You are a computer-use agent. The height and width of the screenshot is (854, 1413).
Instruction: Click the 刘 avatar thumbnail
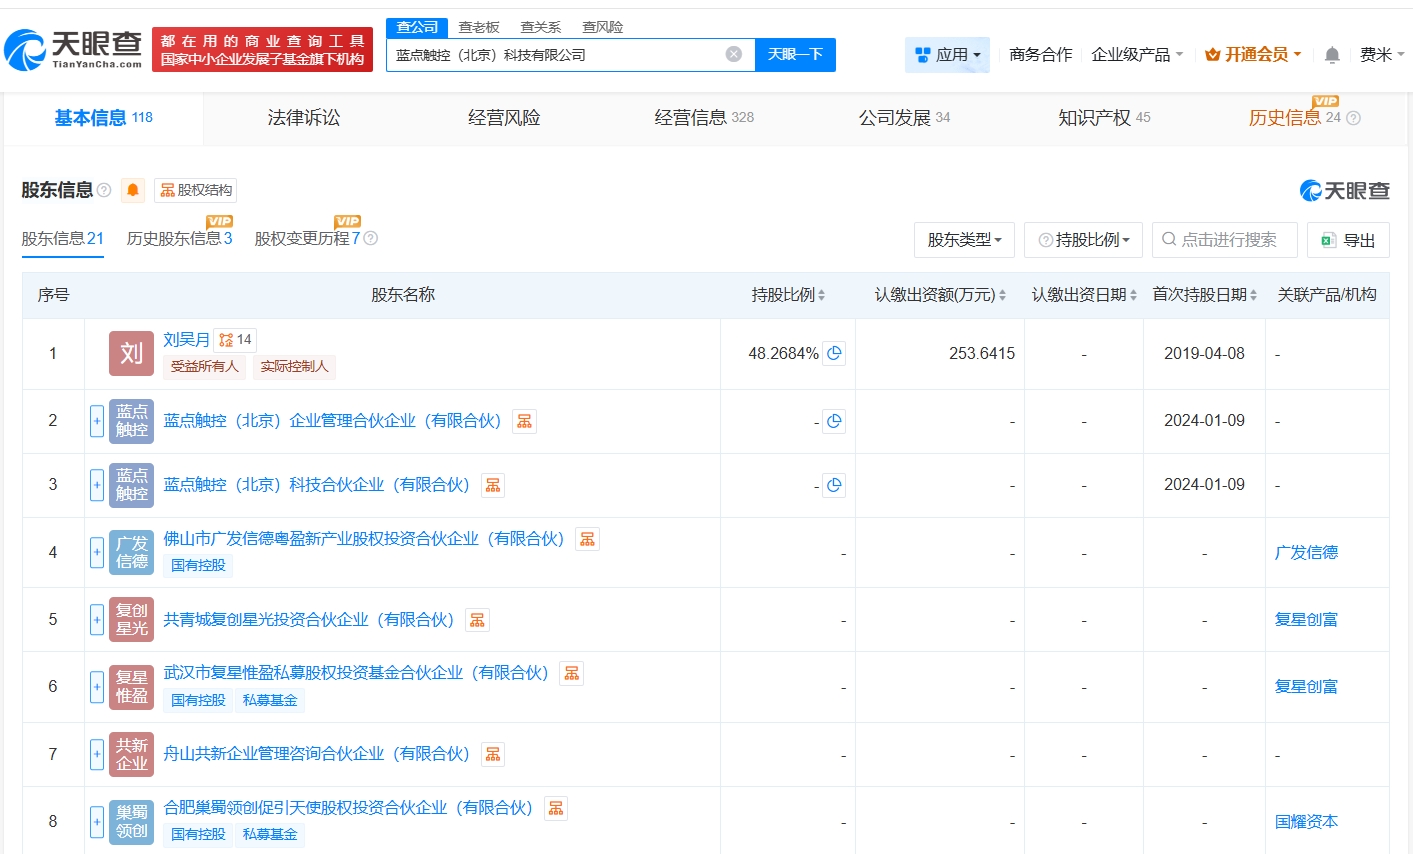(x=131, y=353)
